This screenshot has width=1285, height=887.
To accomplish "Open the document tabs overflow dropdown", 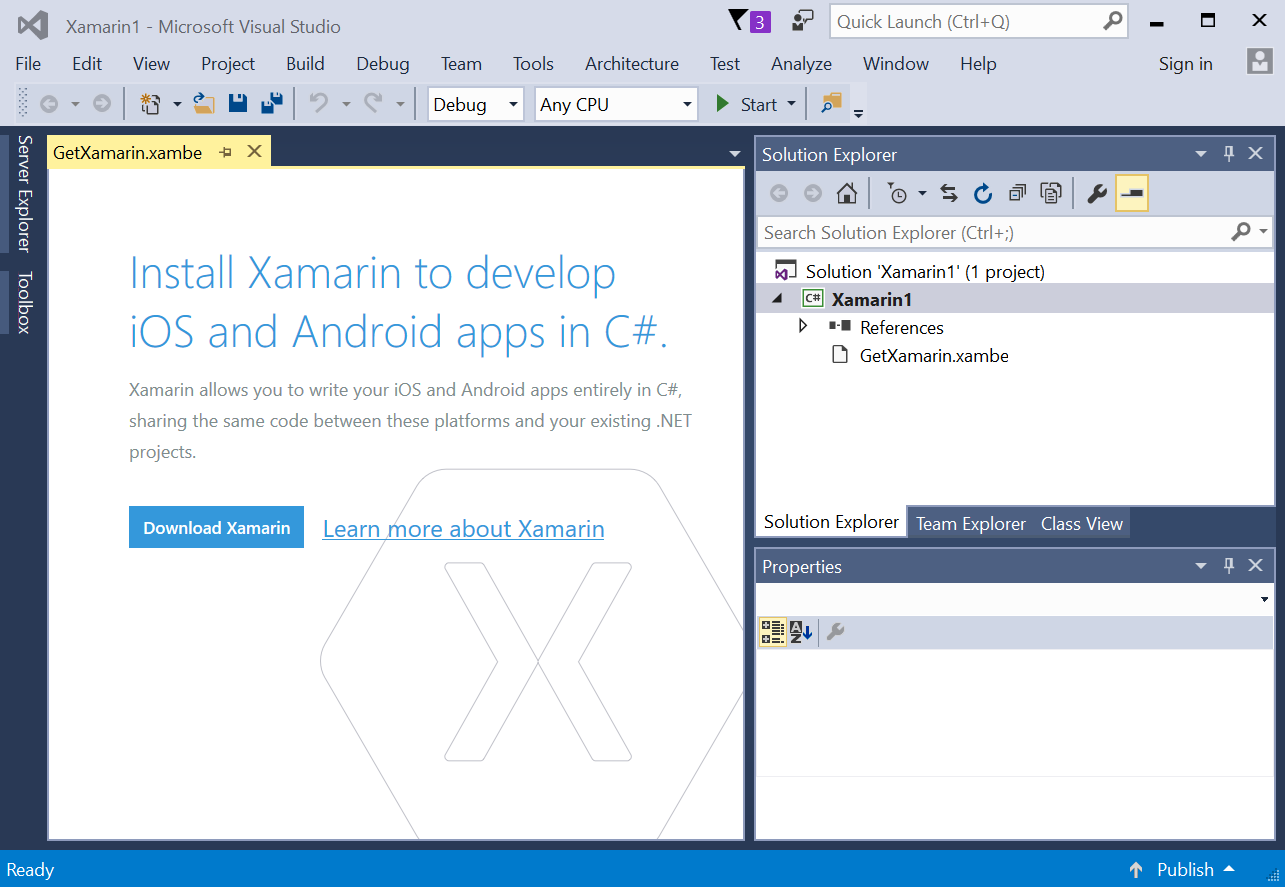I will pos(735,154).
